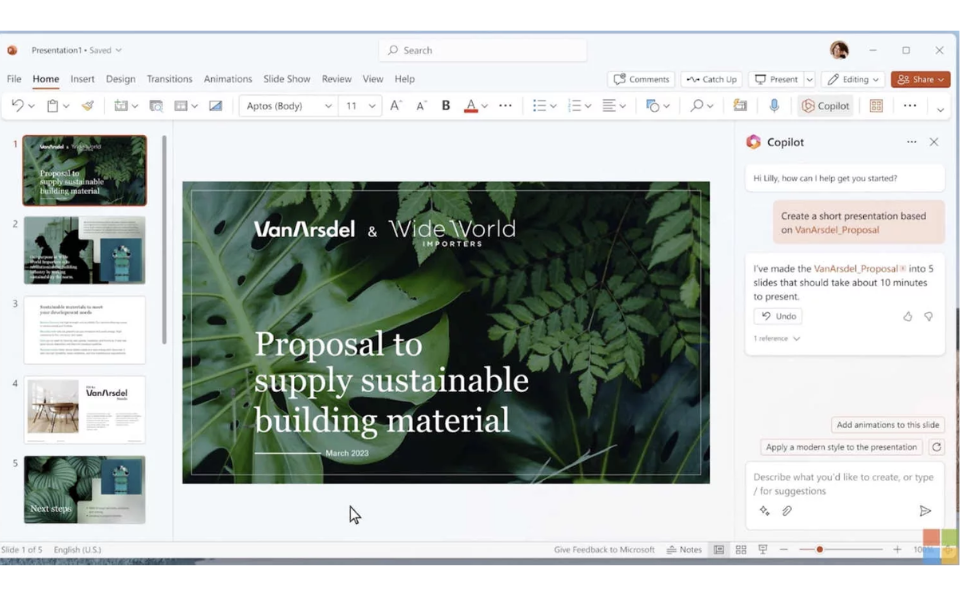Click the bullets list icon
The height and width of the screenshot is (600, 960).
[539, 106]
